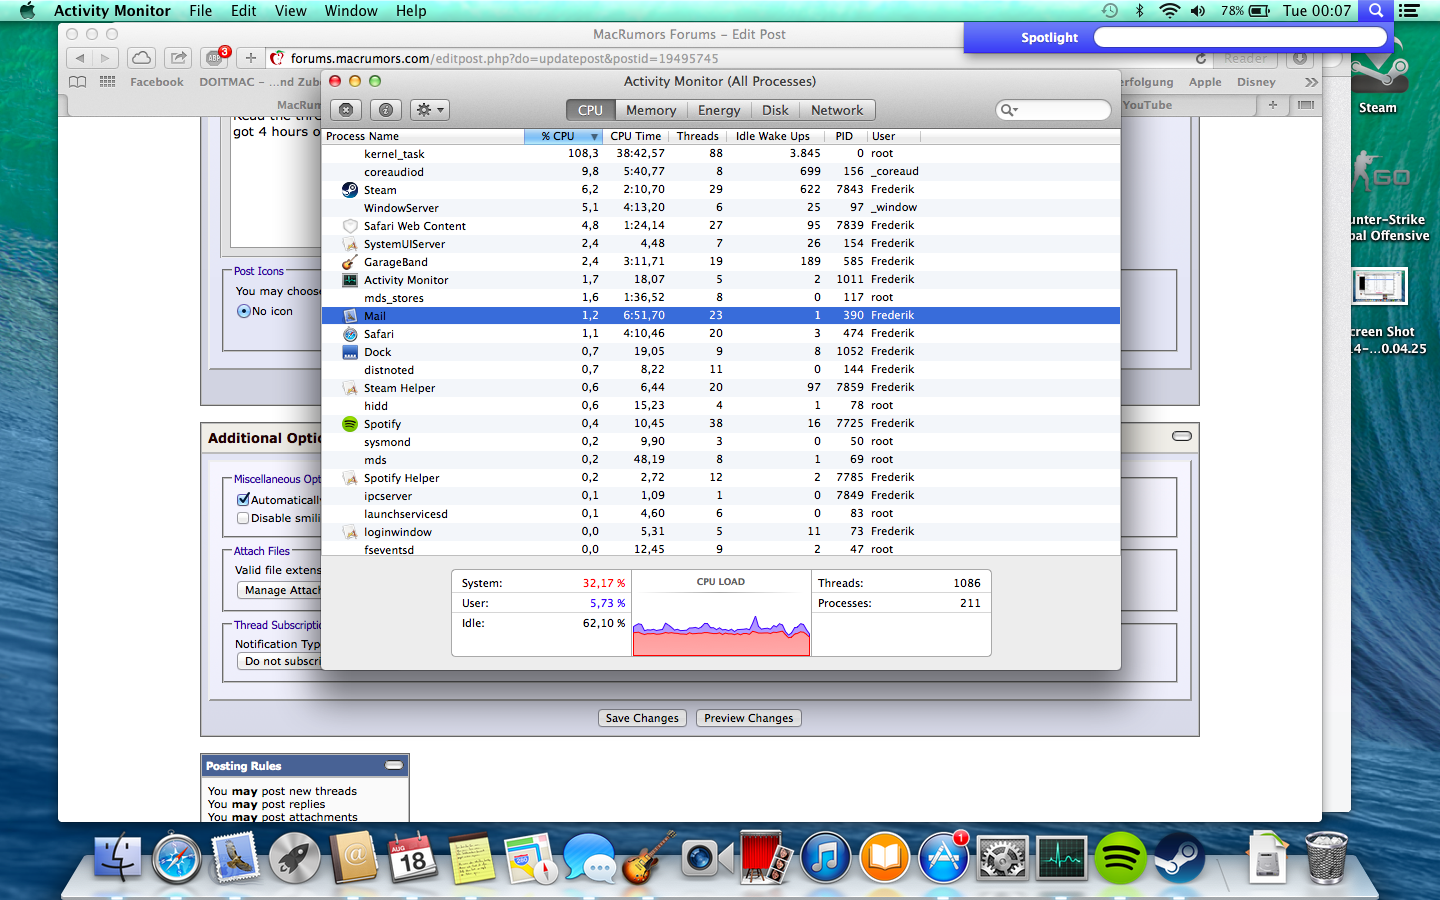1440x900 pixels.
Task: Switch to the Network tab
Action: pos(837,110)
